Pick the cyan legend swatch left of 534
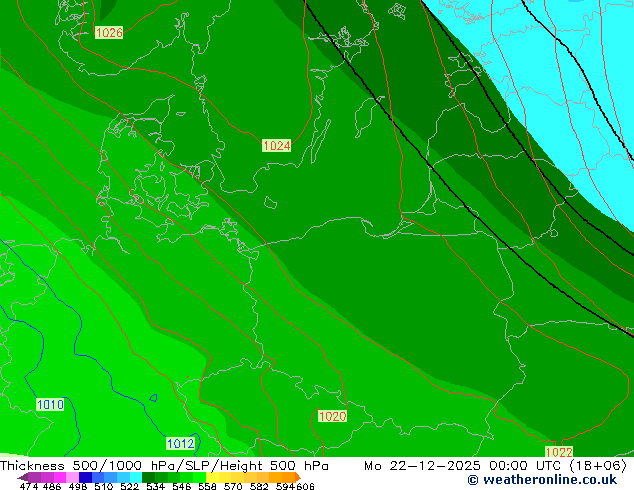The height and width of the screenshot is (490, 634). pyautogui.click(x=136, y=477)
